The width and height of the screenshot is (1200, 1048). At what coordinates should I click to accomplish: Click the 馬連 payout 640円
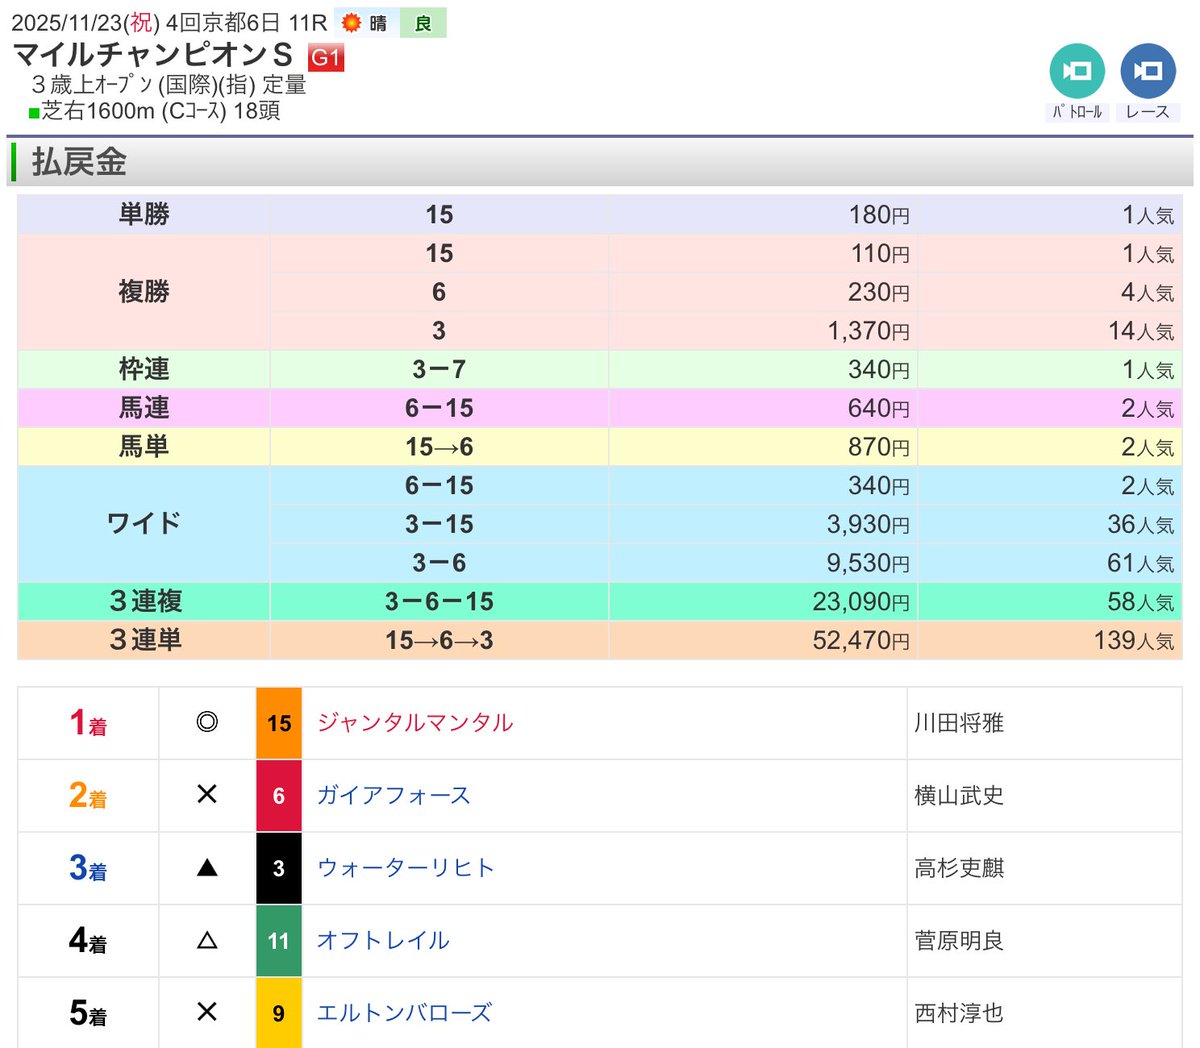tap(879, 408)
